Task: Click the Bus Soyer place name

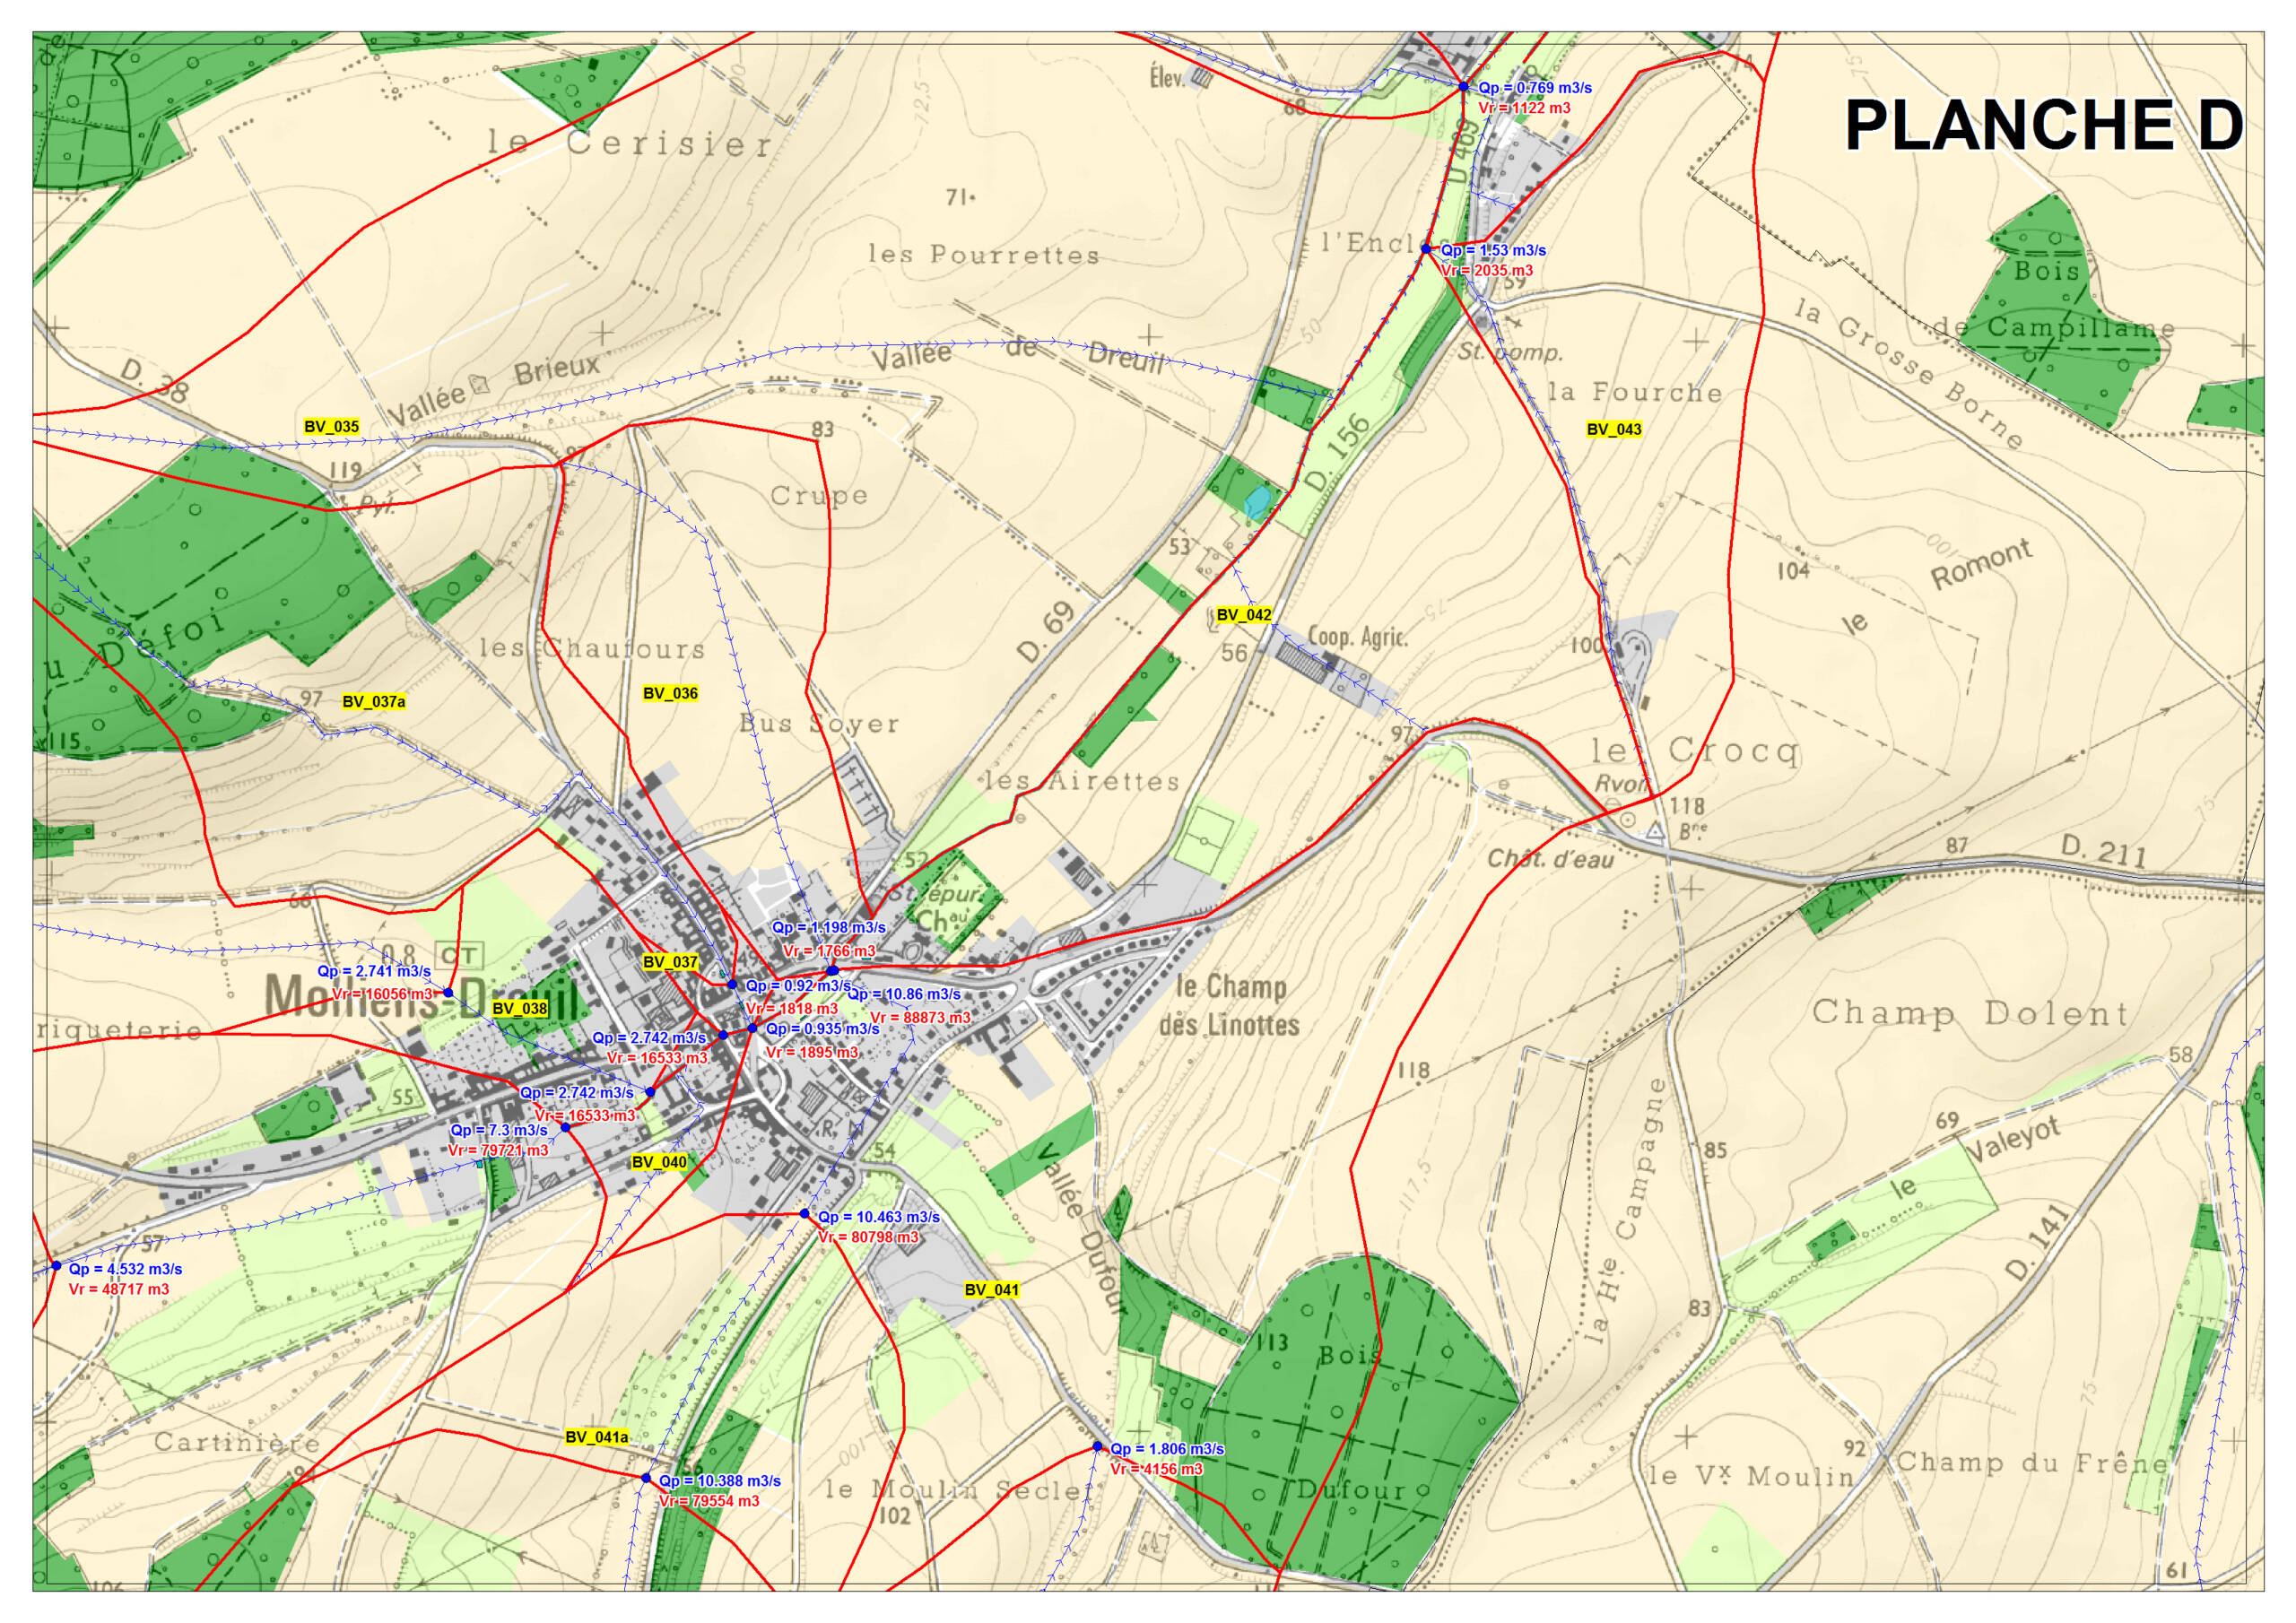Action: [x=819, y=724]
